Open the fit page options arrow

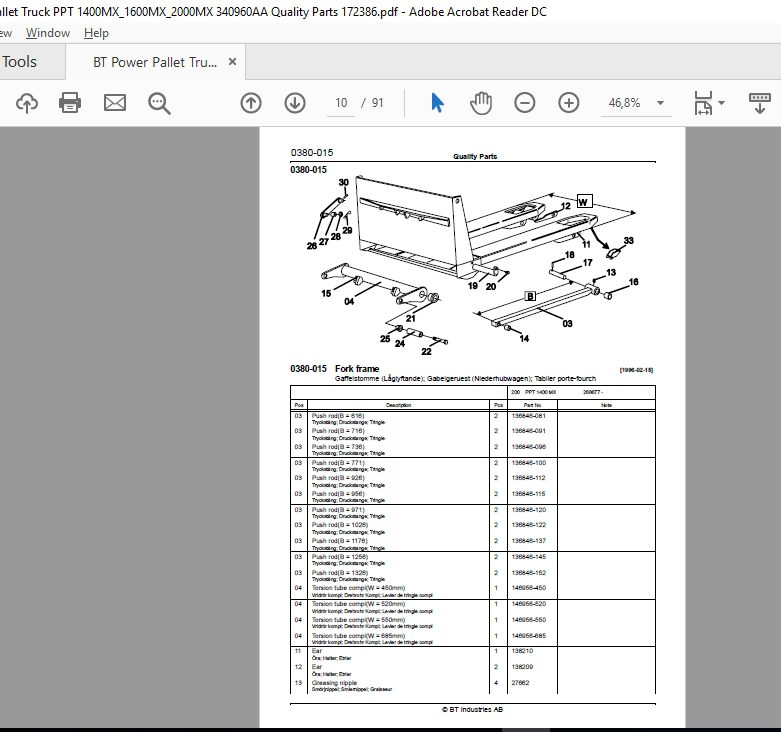pyautogui.click(x=721, y=103)
